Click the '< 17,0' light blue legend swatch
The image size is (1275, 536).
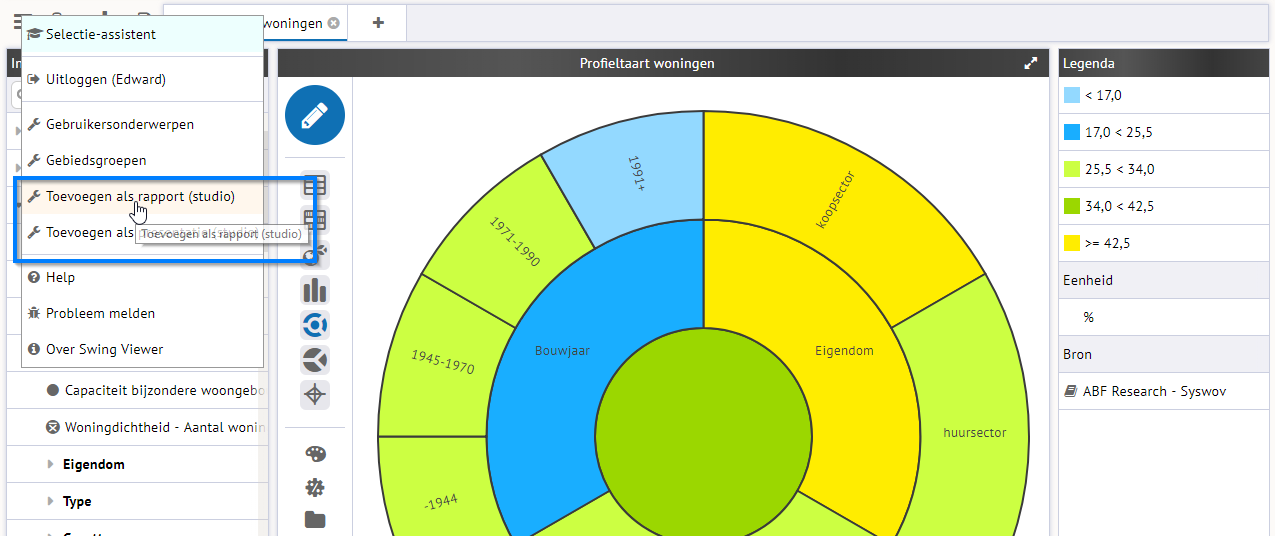point(1072,95)
